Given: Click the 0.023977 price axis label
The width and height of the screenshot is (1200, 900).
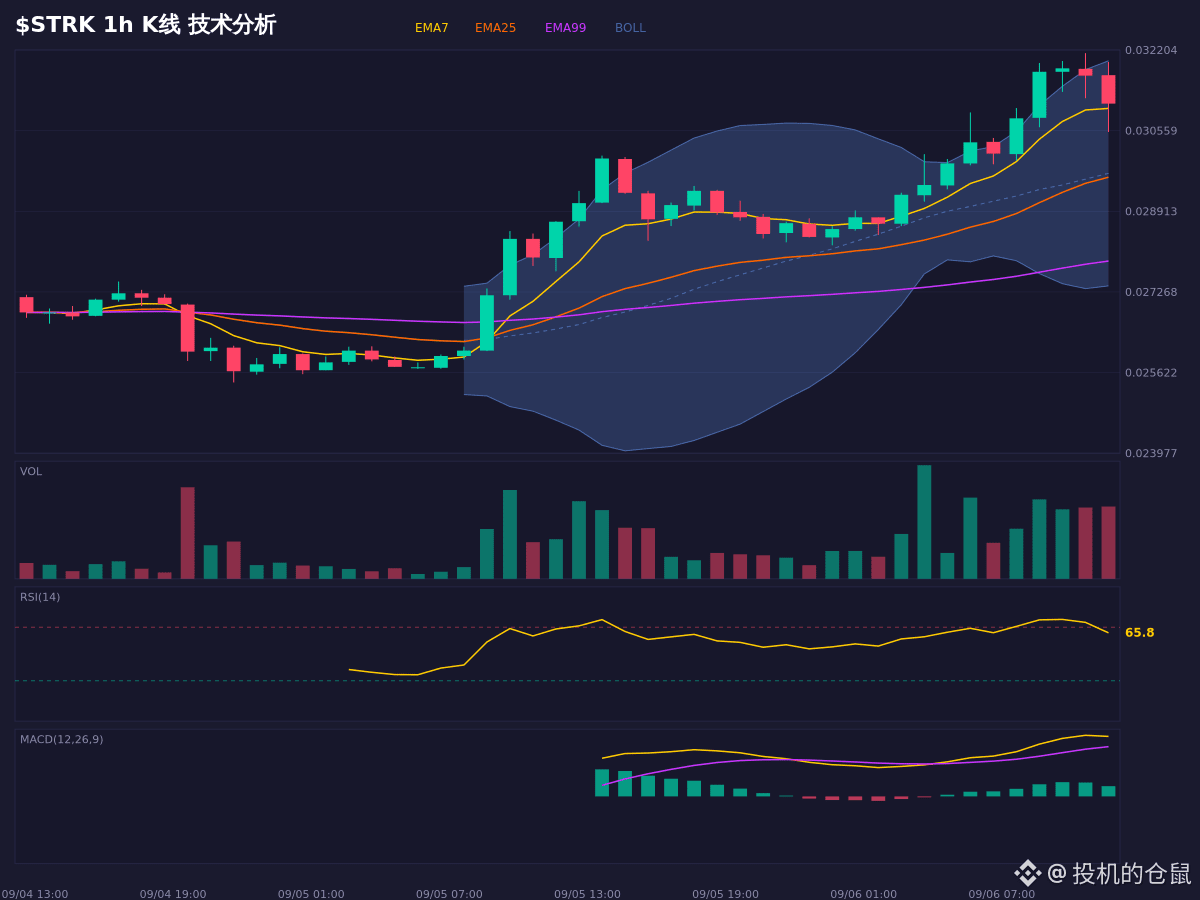Looking at the screenshot, I should click(1151, 453).
